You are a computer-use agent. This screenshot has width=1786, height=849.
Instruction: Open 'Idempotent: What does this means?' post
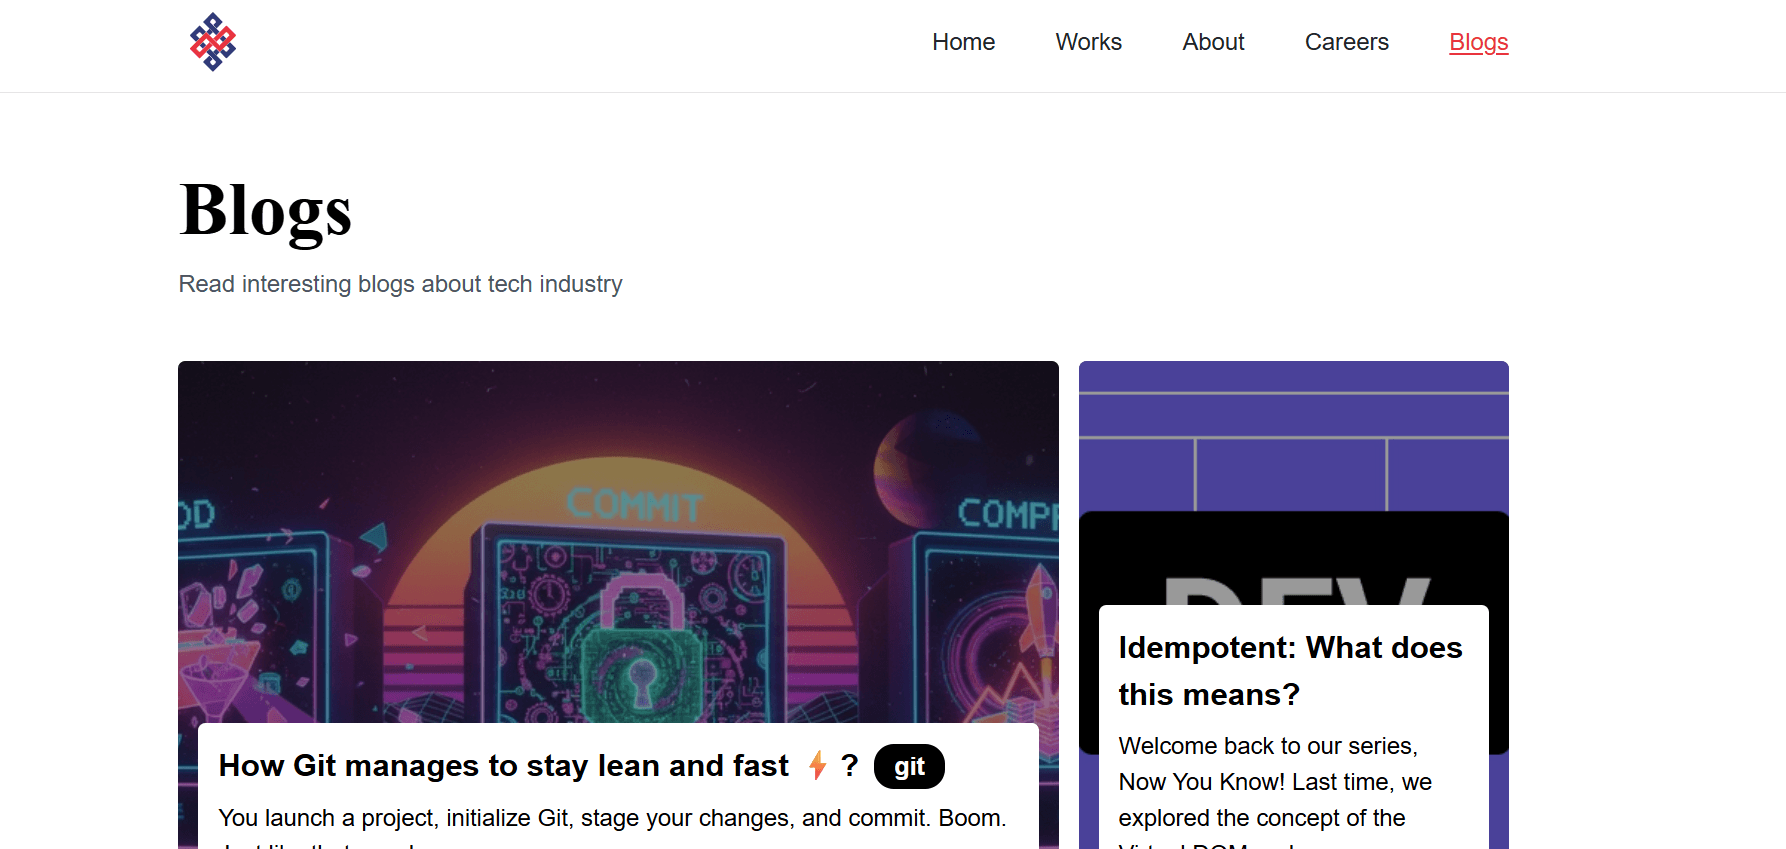click(x=1290, y=671)
